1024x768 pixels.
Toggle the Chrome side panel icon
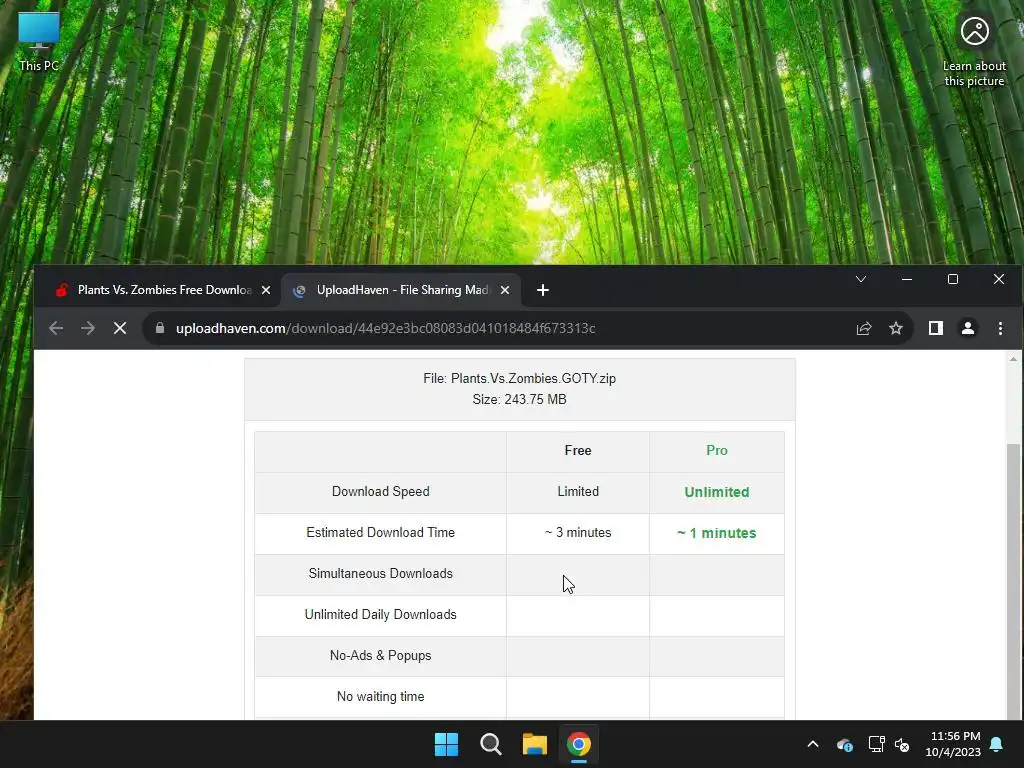(936, 328)
